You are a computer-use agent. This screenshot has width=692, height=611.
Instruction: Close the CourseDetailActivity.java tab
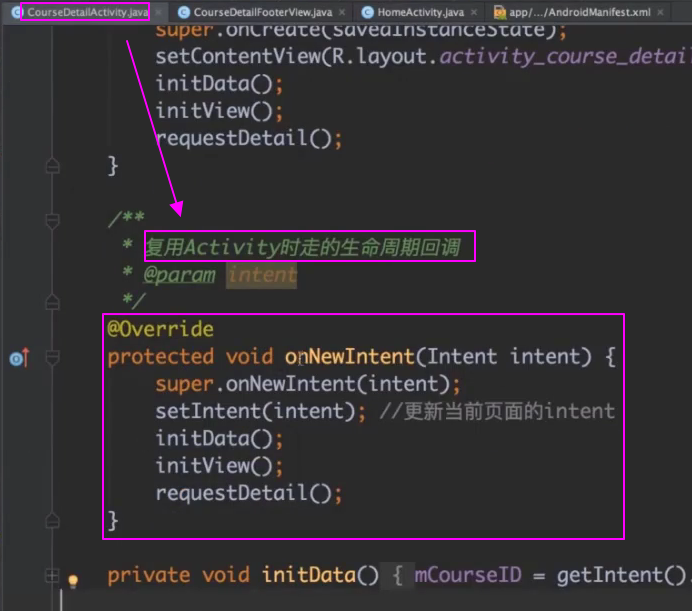point(158,12)
